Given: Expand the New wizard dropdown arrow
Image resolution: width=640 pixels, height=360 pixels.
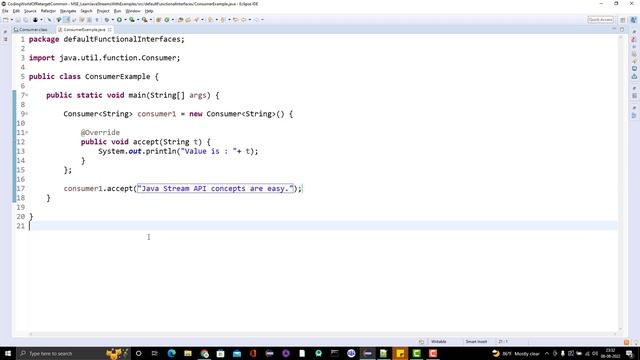Looking at the screenshot, I should [x=12, y=20].
